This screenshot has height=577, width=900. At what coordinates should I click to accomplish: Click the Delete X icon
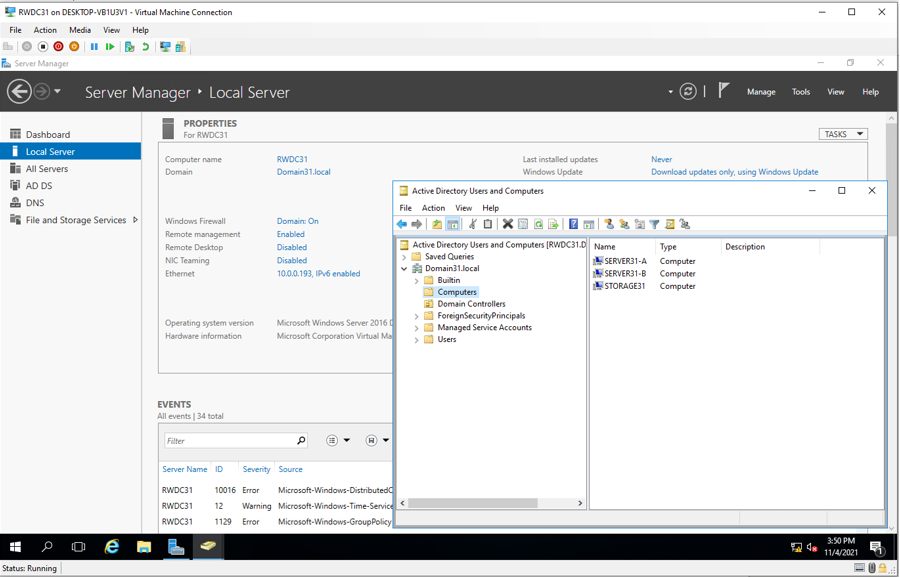[507, 224]
